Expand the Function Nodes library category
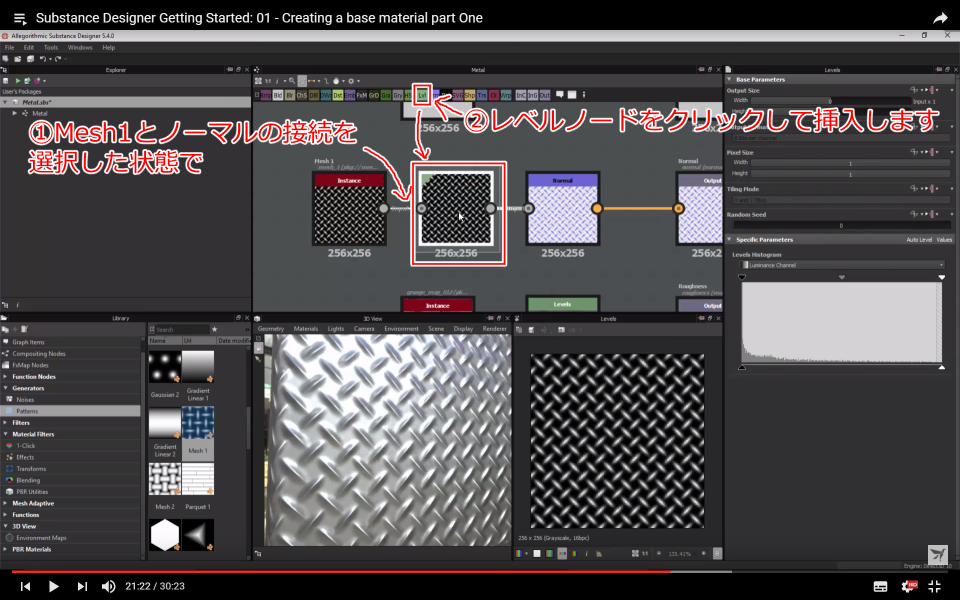Viewport: 960px width, 600px height. tap(6, 377)
